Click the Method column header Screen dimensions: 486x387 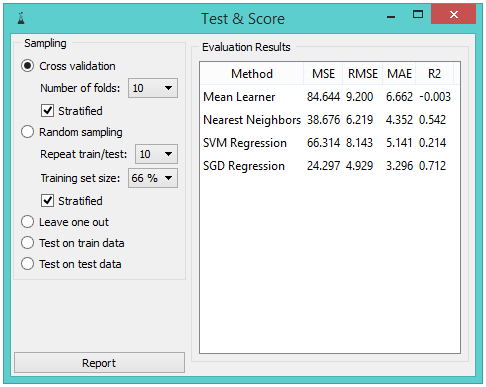[x=252, y=74]
